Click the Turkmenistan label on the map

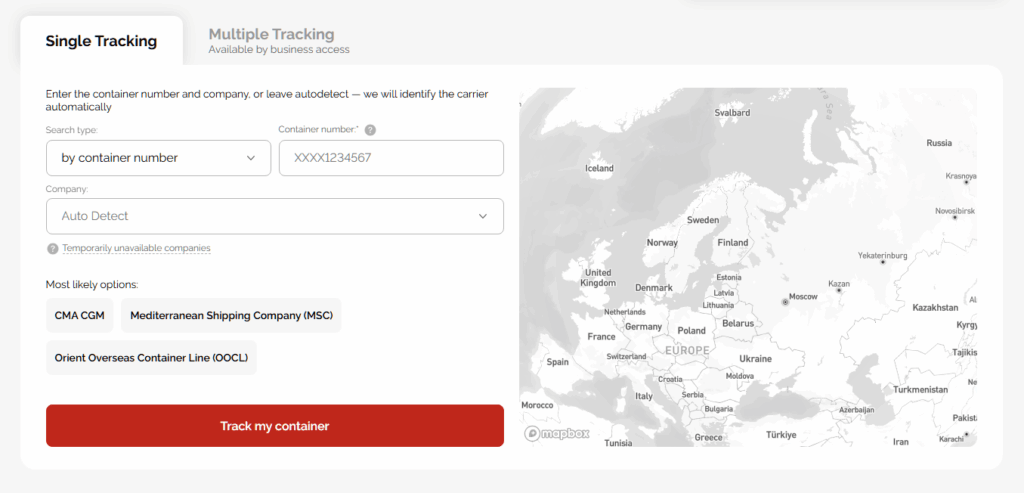tap(920, 390)
